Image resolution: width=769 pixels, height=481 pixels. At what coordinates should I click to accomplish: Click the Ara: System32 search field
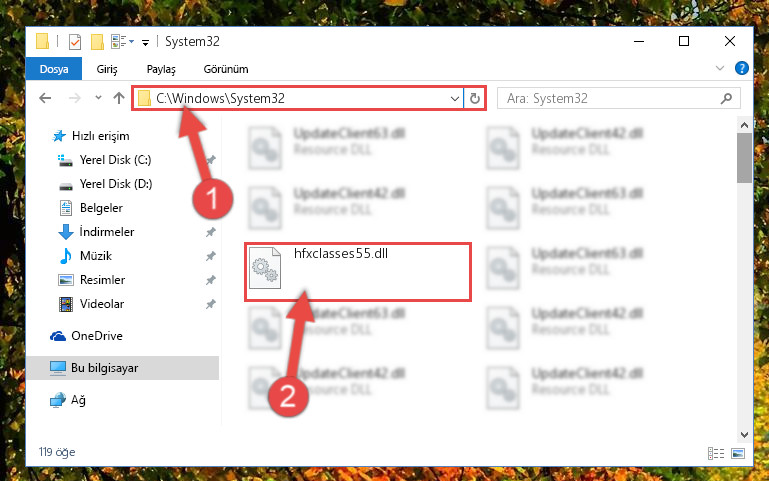tap(611, 99)
